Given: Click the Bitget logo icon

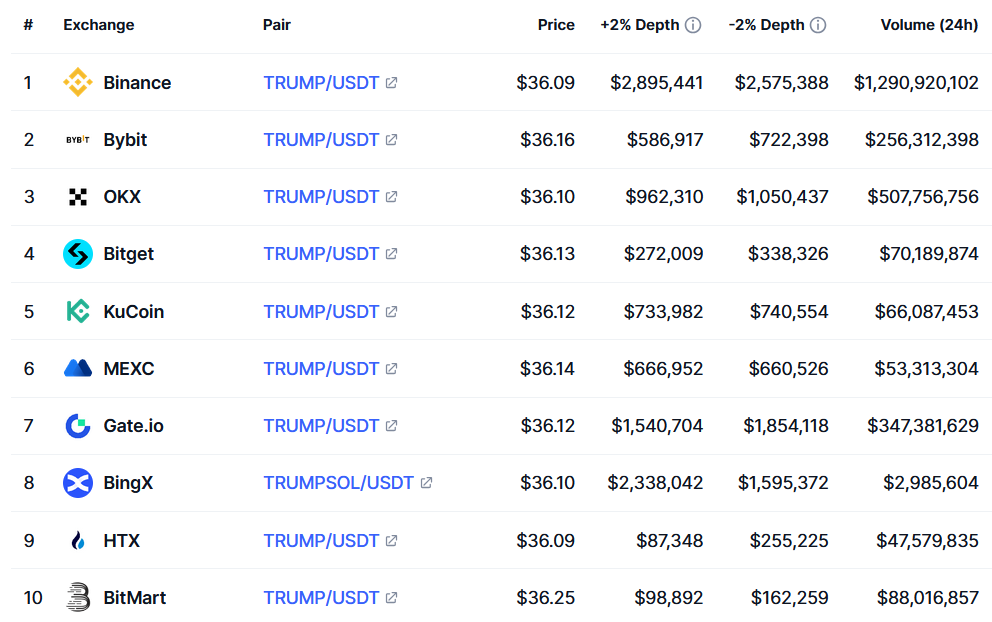Looking at the screenshot, I should click(78, 254).
